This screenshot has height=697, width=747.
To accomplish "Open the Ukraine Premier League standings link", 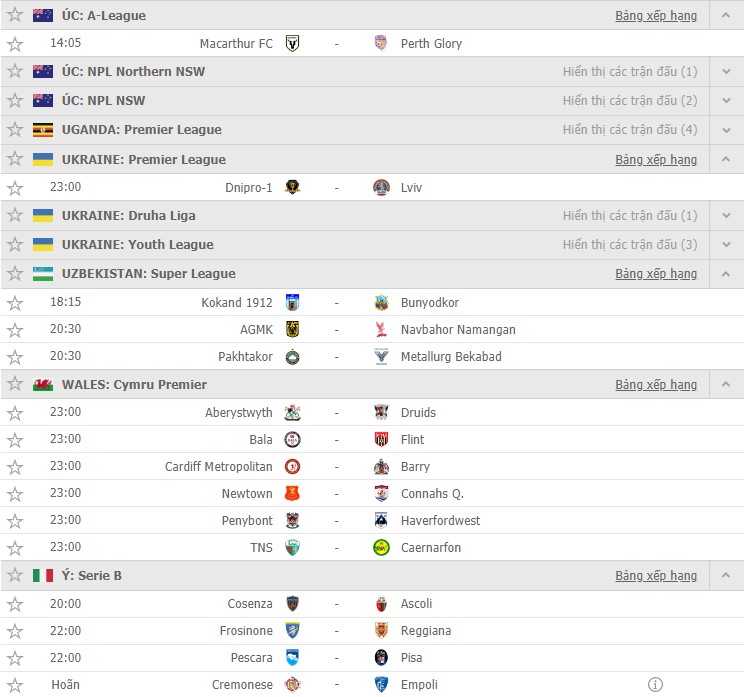I will point(656,159).
